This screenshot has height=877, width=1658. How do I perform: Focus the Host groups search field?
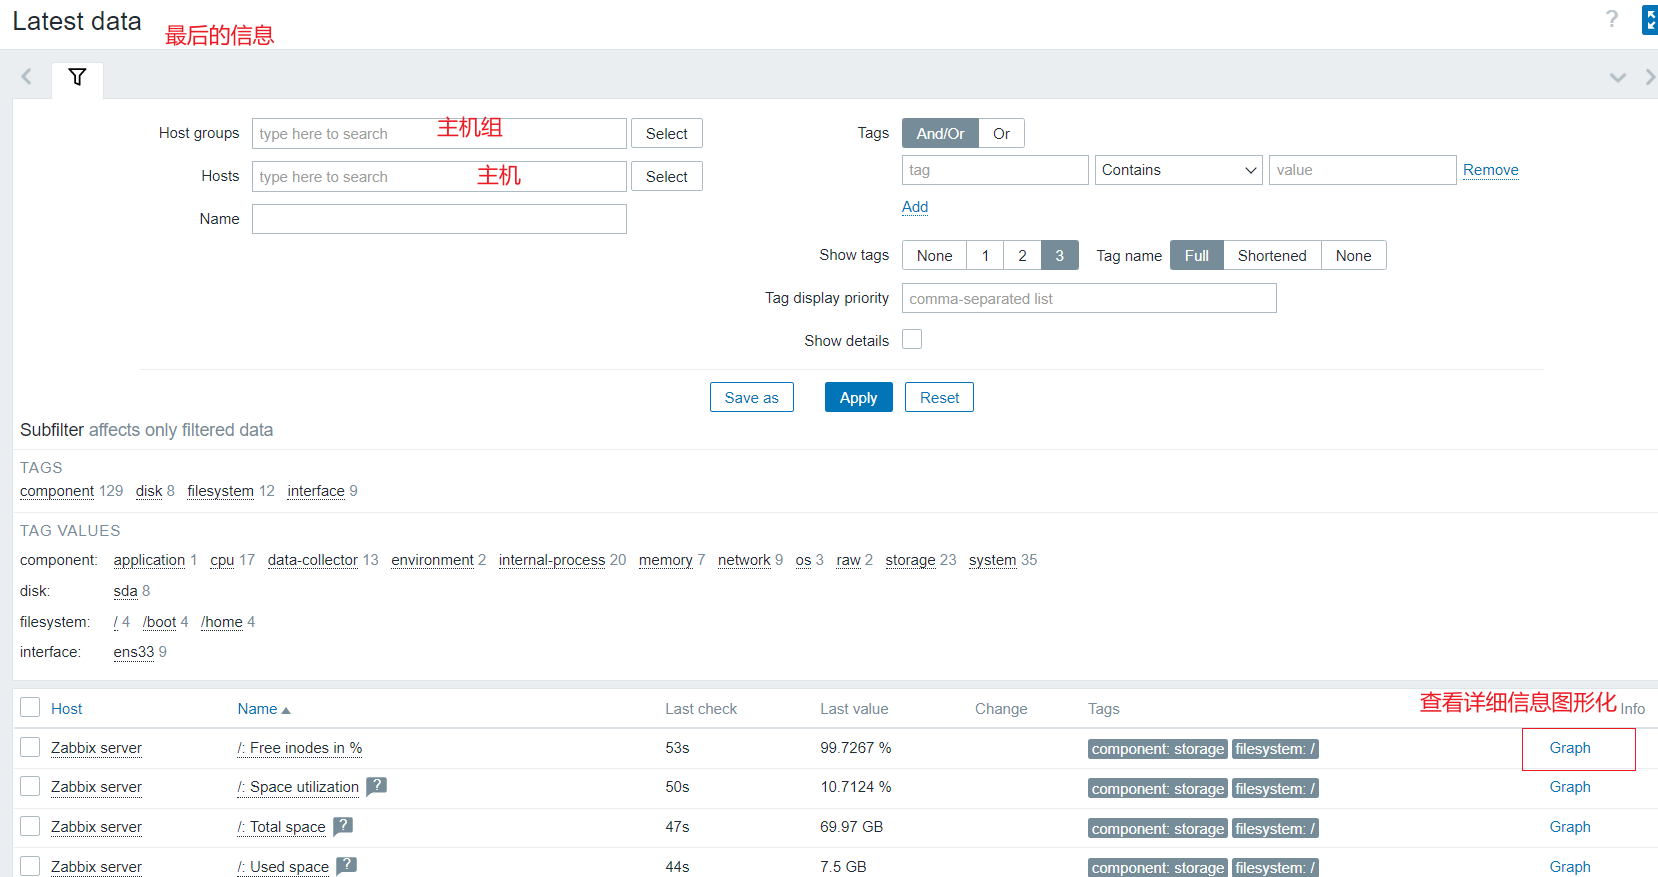point(439,133)
